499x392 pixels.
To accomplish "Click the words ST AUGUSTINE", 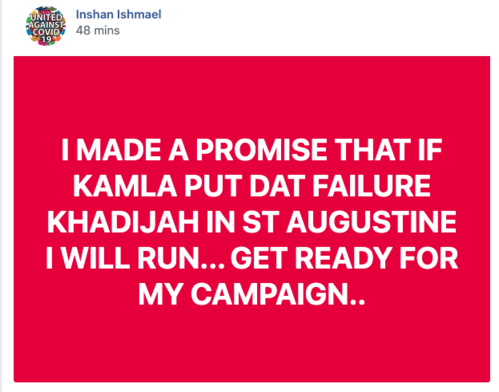I will 349,222.
